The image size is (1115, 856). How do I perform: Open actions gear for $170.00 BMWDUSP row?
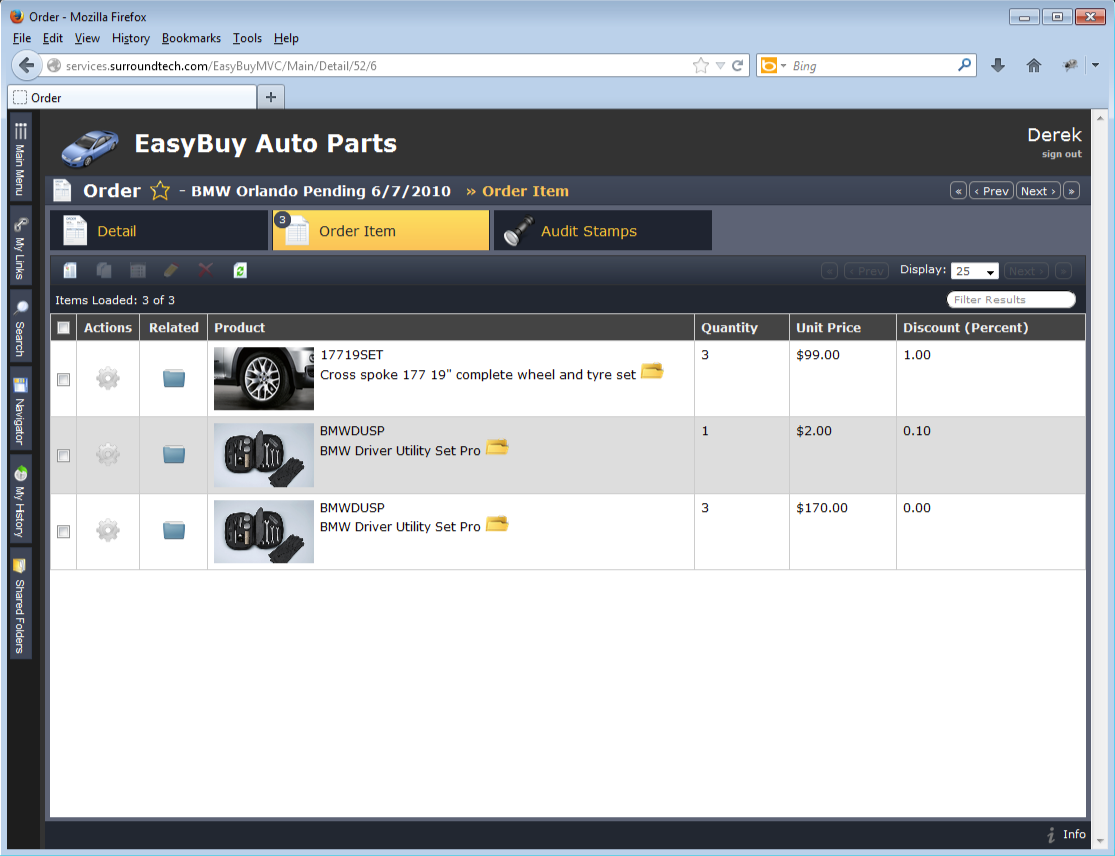[x=108, y=530]
